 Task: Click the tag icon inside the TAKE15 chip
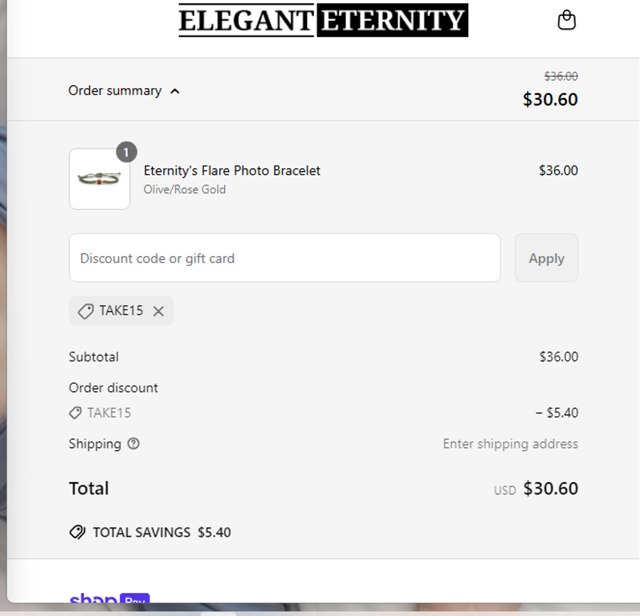[x=86, y=311]
